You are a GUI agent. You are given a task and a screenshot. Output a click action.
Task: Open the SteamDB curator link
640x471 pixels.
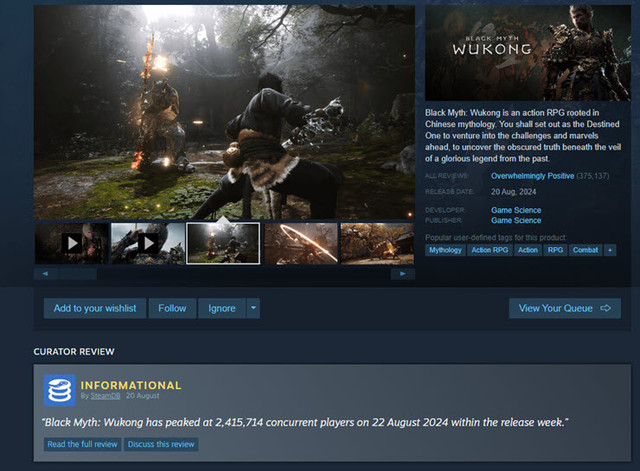105,396
